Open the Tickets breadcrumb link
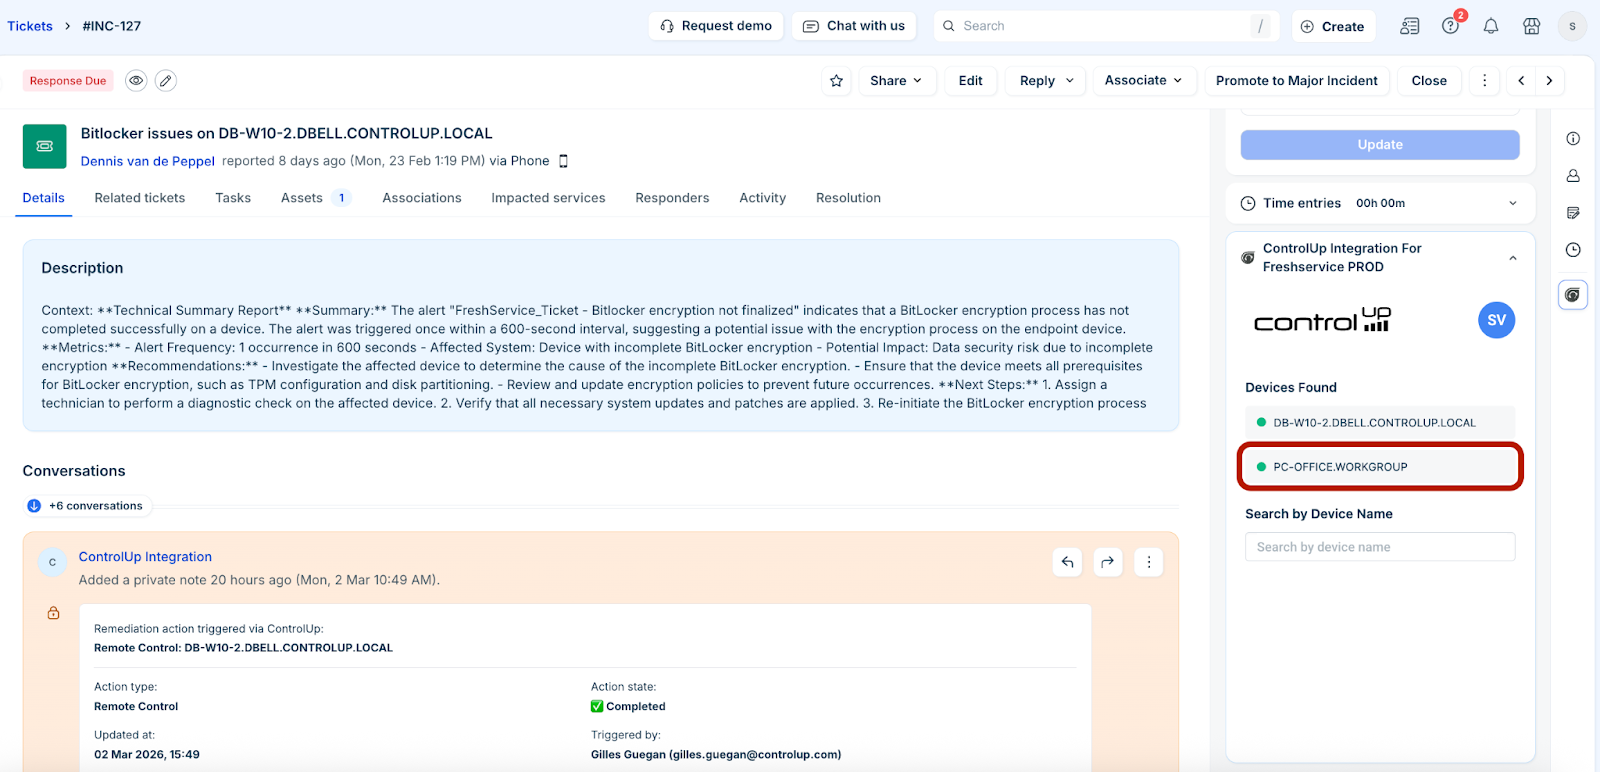The height and width of the screenshot is (772, 1600). 30,26
